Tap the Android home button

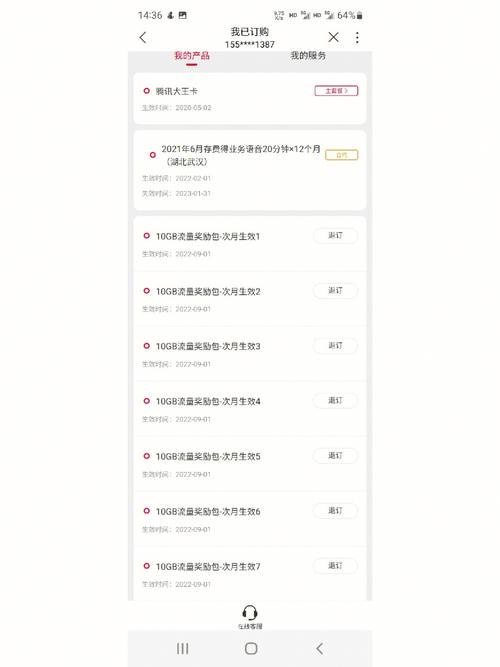[x=251, y=648]
